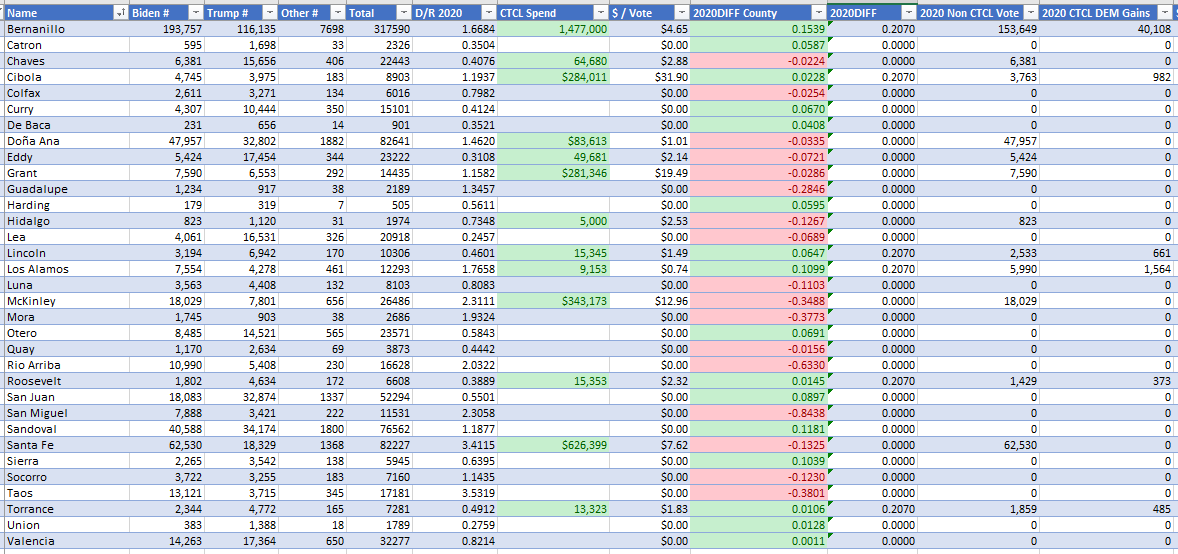1178x554 pixels.
Task: Select Mora's red cell -0.3773
Action: (759, 316)
